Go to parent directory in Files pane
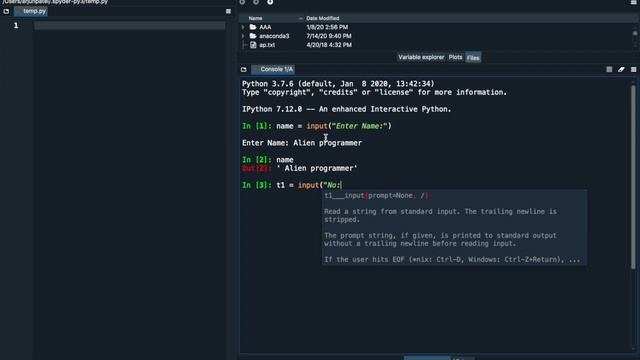 pos(270,2)
